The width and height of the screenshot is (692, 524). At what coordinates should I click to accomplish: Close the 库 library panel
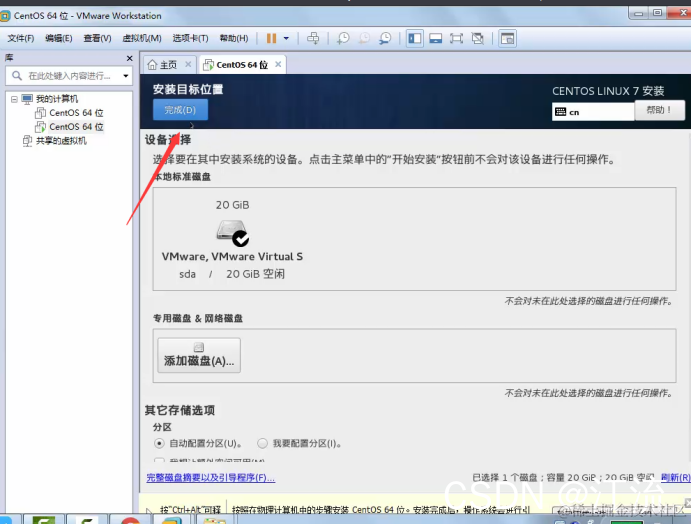[x=129, y=58]
